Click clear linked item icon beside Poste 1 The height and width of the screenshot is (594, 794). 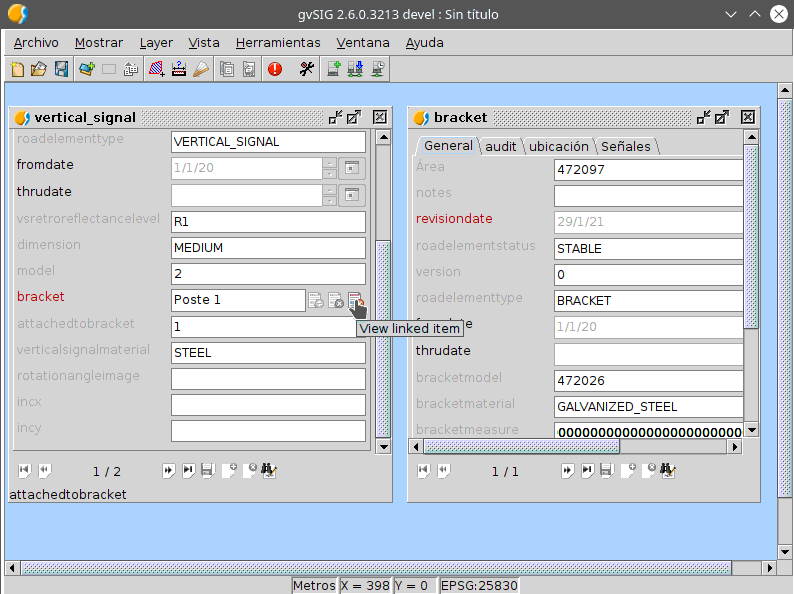[336, 300]
